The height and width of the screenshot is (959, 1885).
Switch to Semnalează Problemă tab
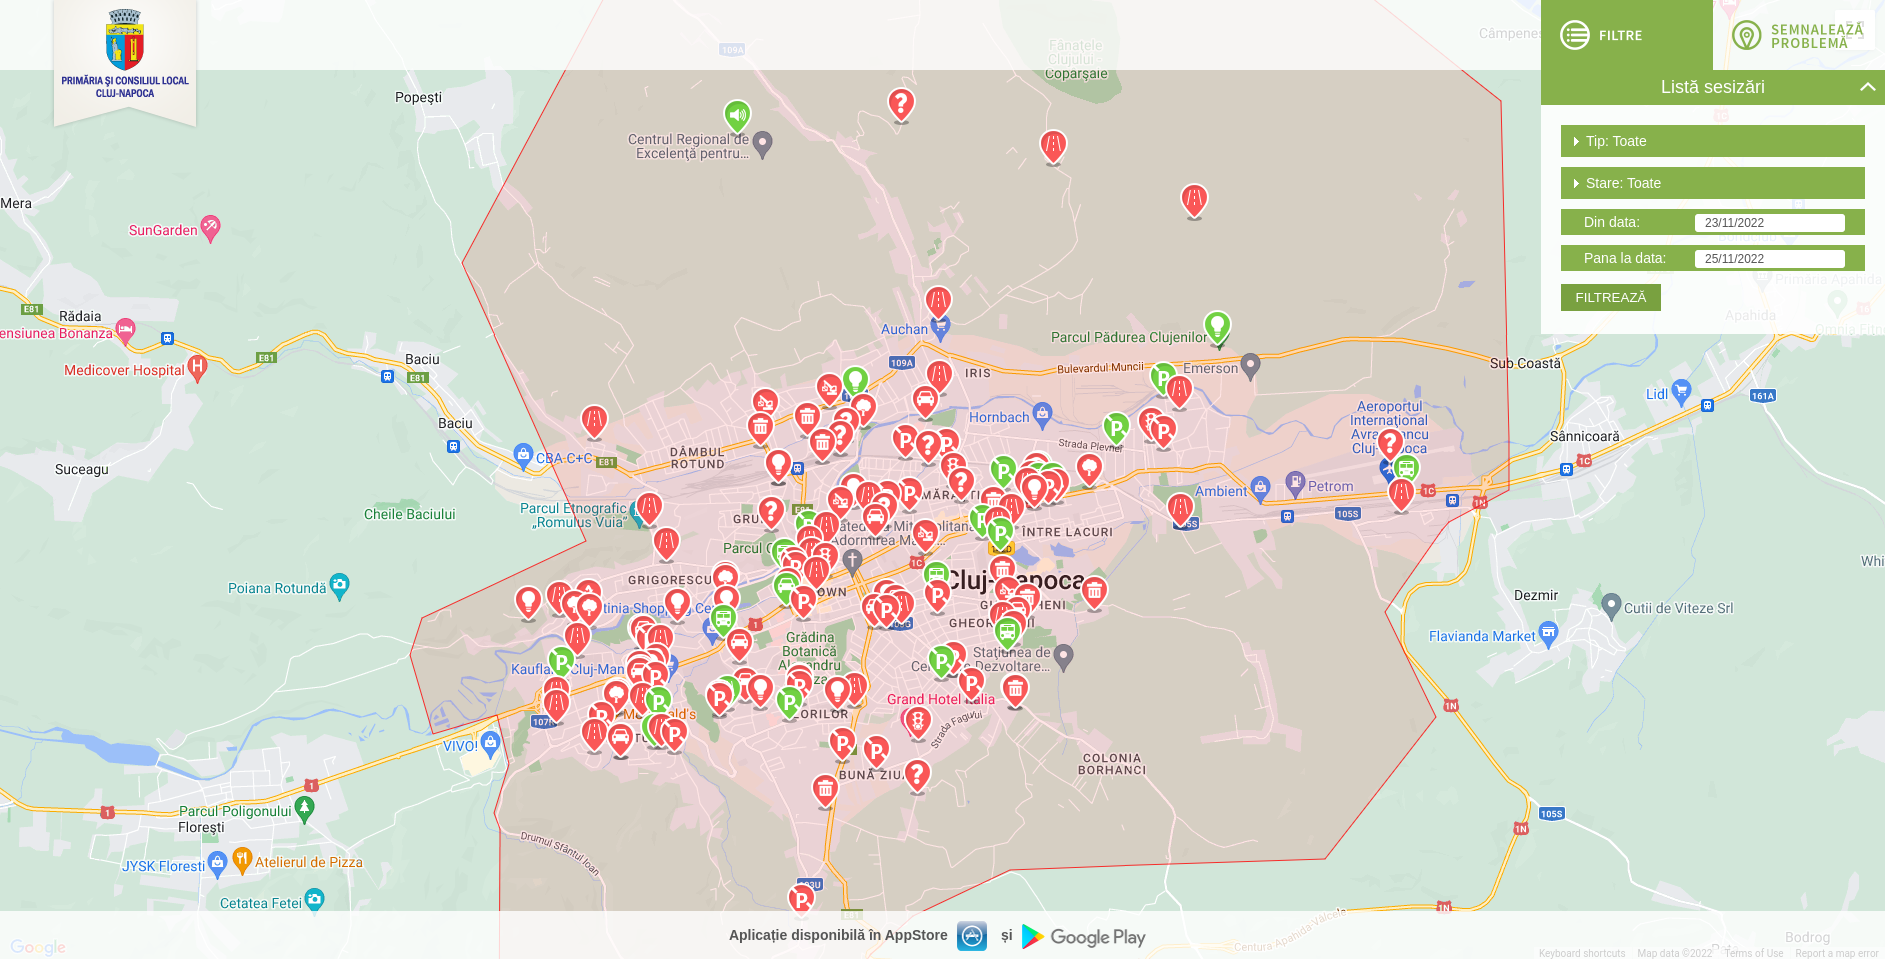(x=1799, y=35)
